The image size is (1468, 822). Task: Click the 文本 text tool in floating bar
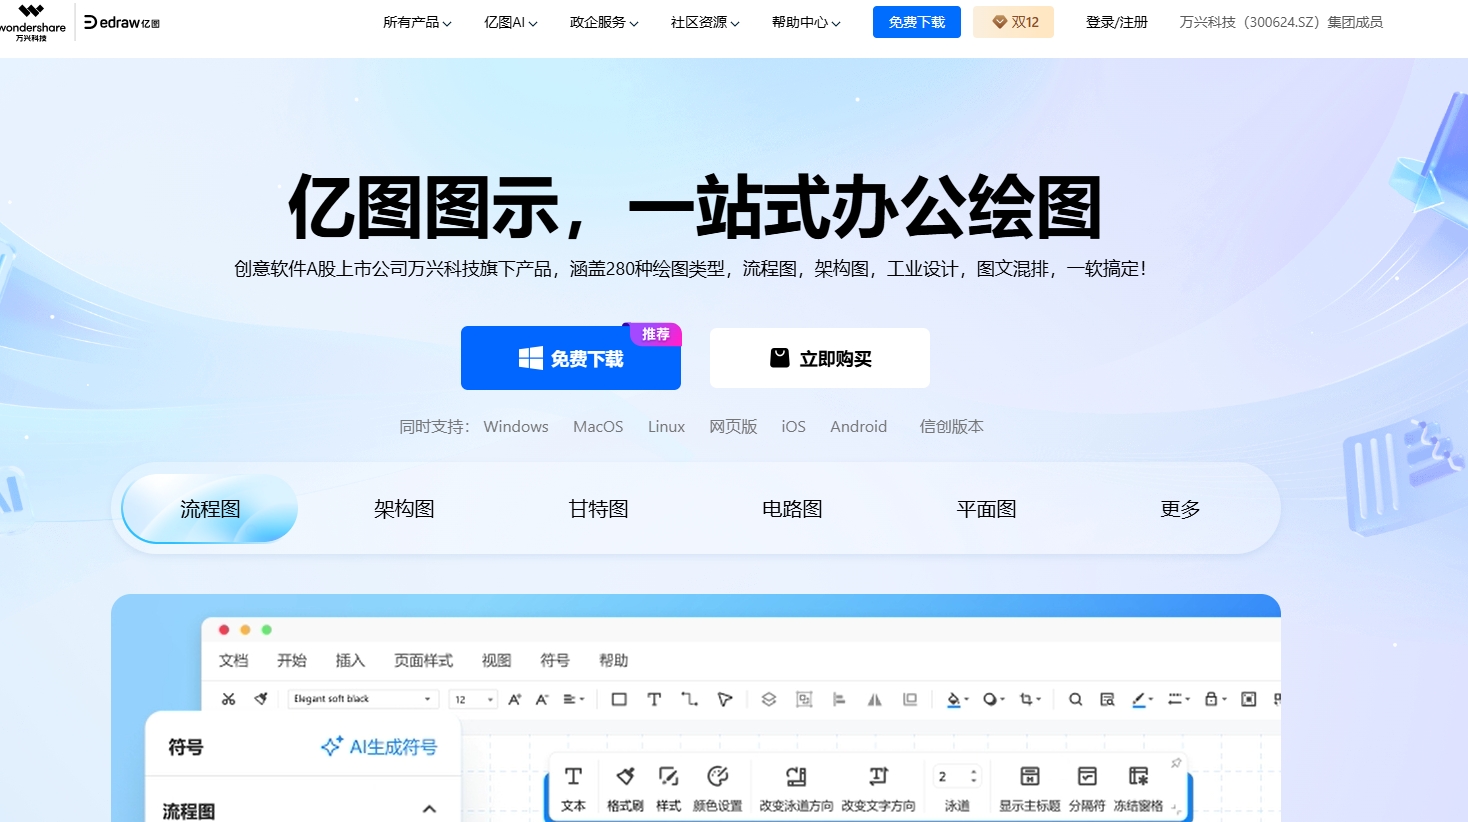click(573, 788)
